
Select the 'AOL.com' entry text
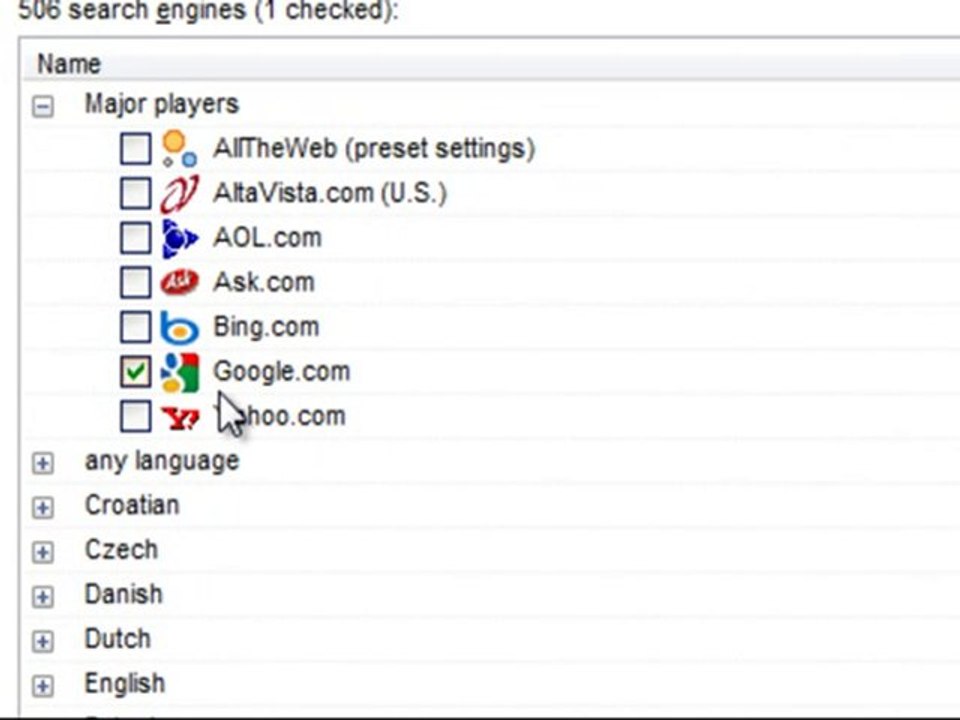point(267,238)
